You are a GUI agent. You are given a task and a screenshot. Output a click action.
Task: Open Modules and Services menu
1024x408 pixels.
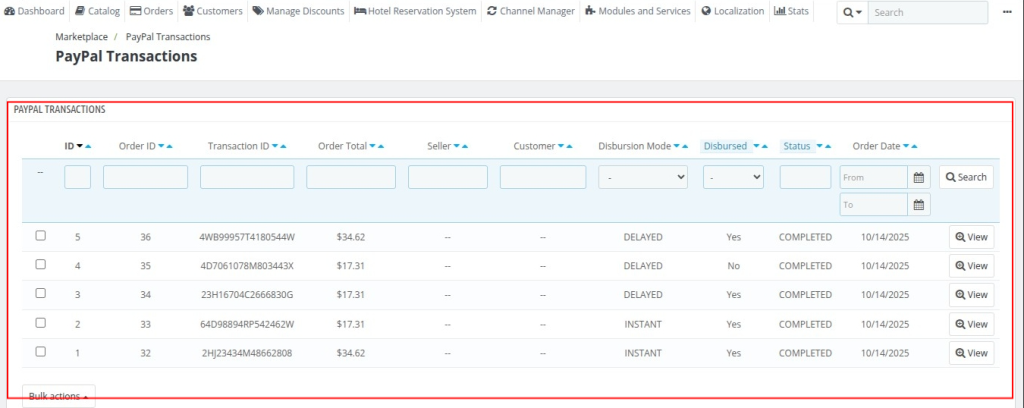click(638, 11)
